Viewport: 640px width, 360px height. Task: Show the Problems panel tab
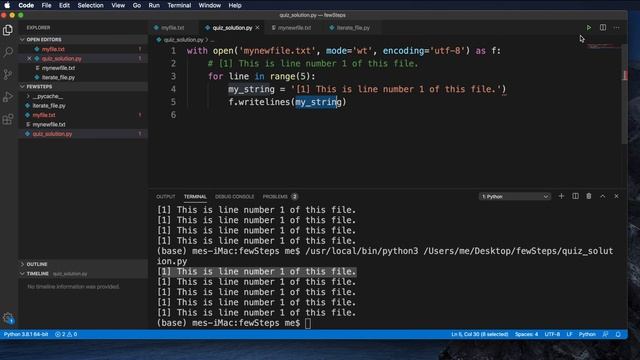(x=280, y=197)
